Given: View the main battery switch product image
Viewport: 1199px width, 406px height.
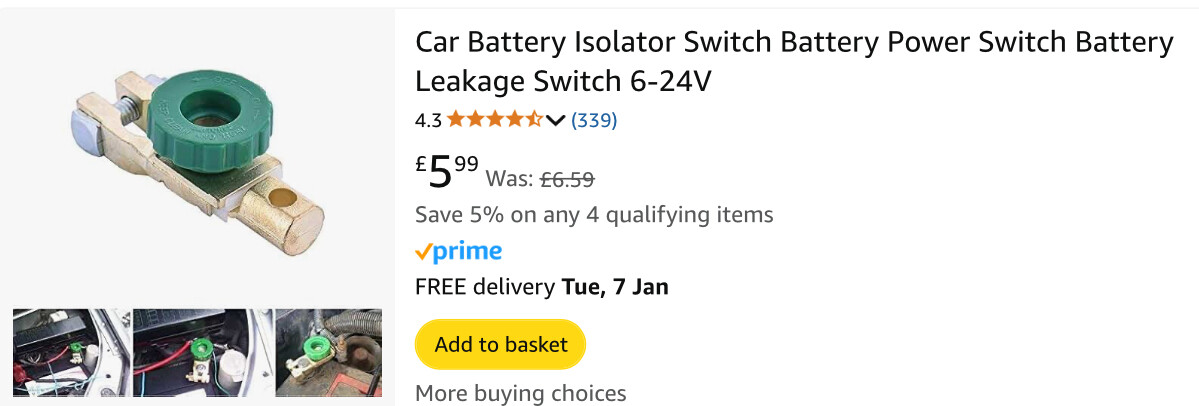Looking at the screenshot, I should click(x=196, y=152).
